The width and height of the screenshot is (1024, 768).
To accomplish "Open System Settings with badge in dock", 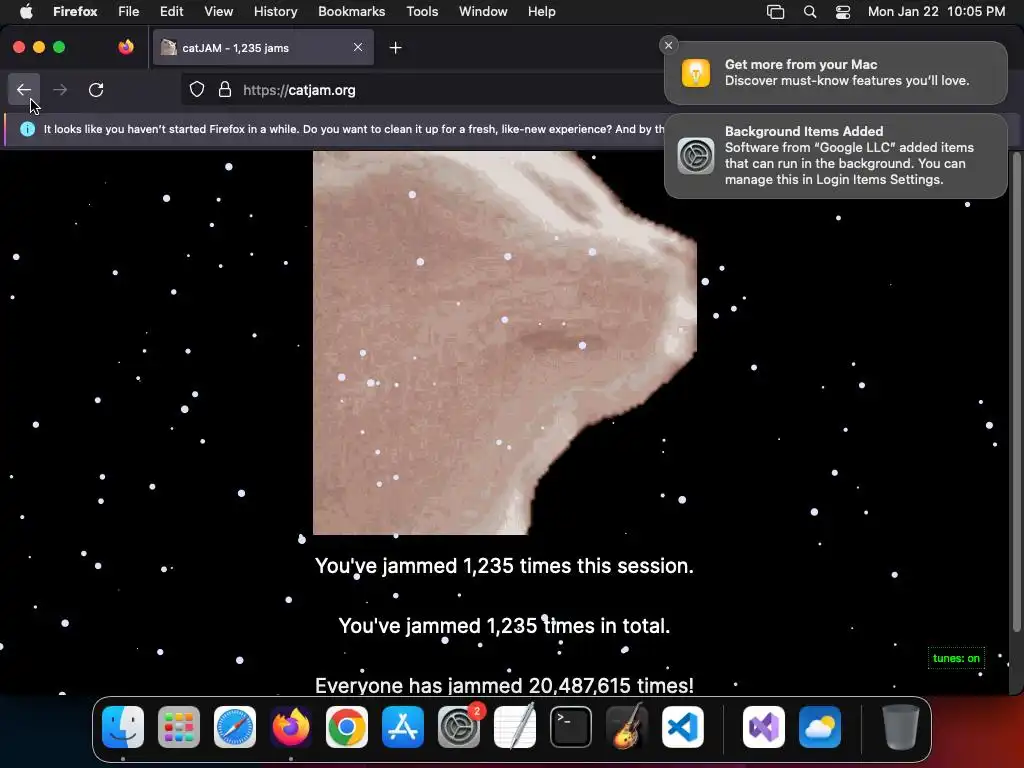I will point(459,727).
